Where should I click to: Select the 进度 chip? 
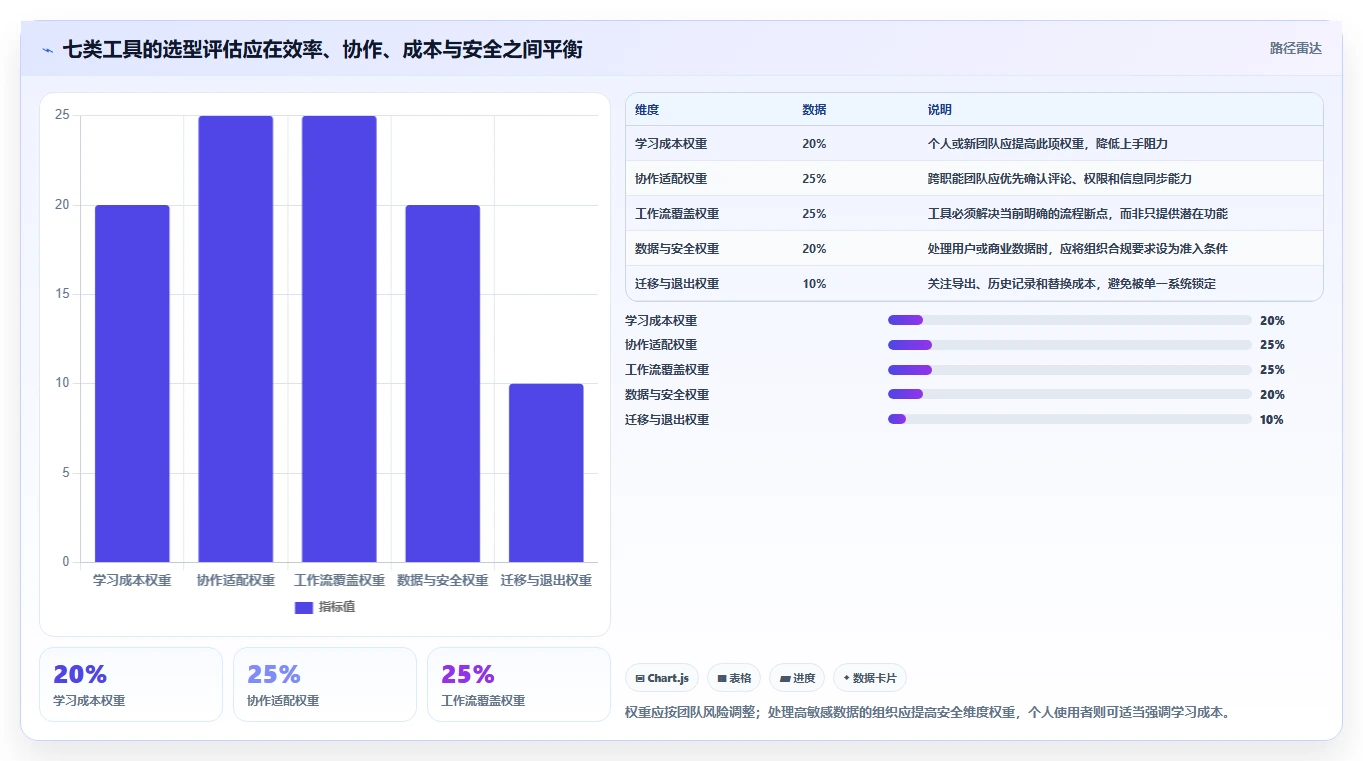797,678
